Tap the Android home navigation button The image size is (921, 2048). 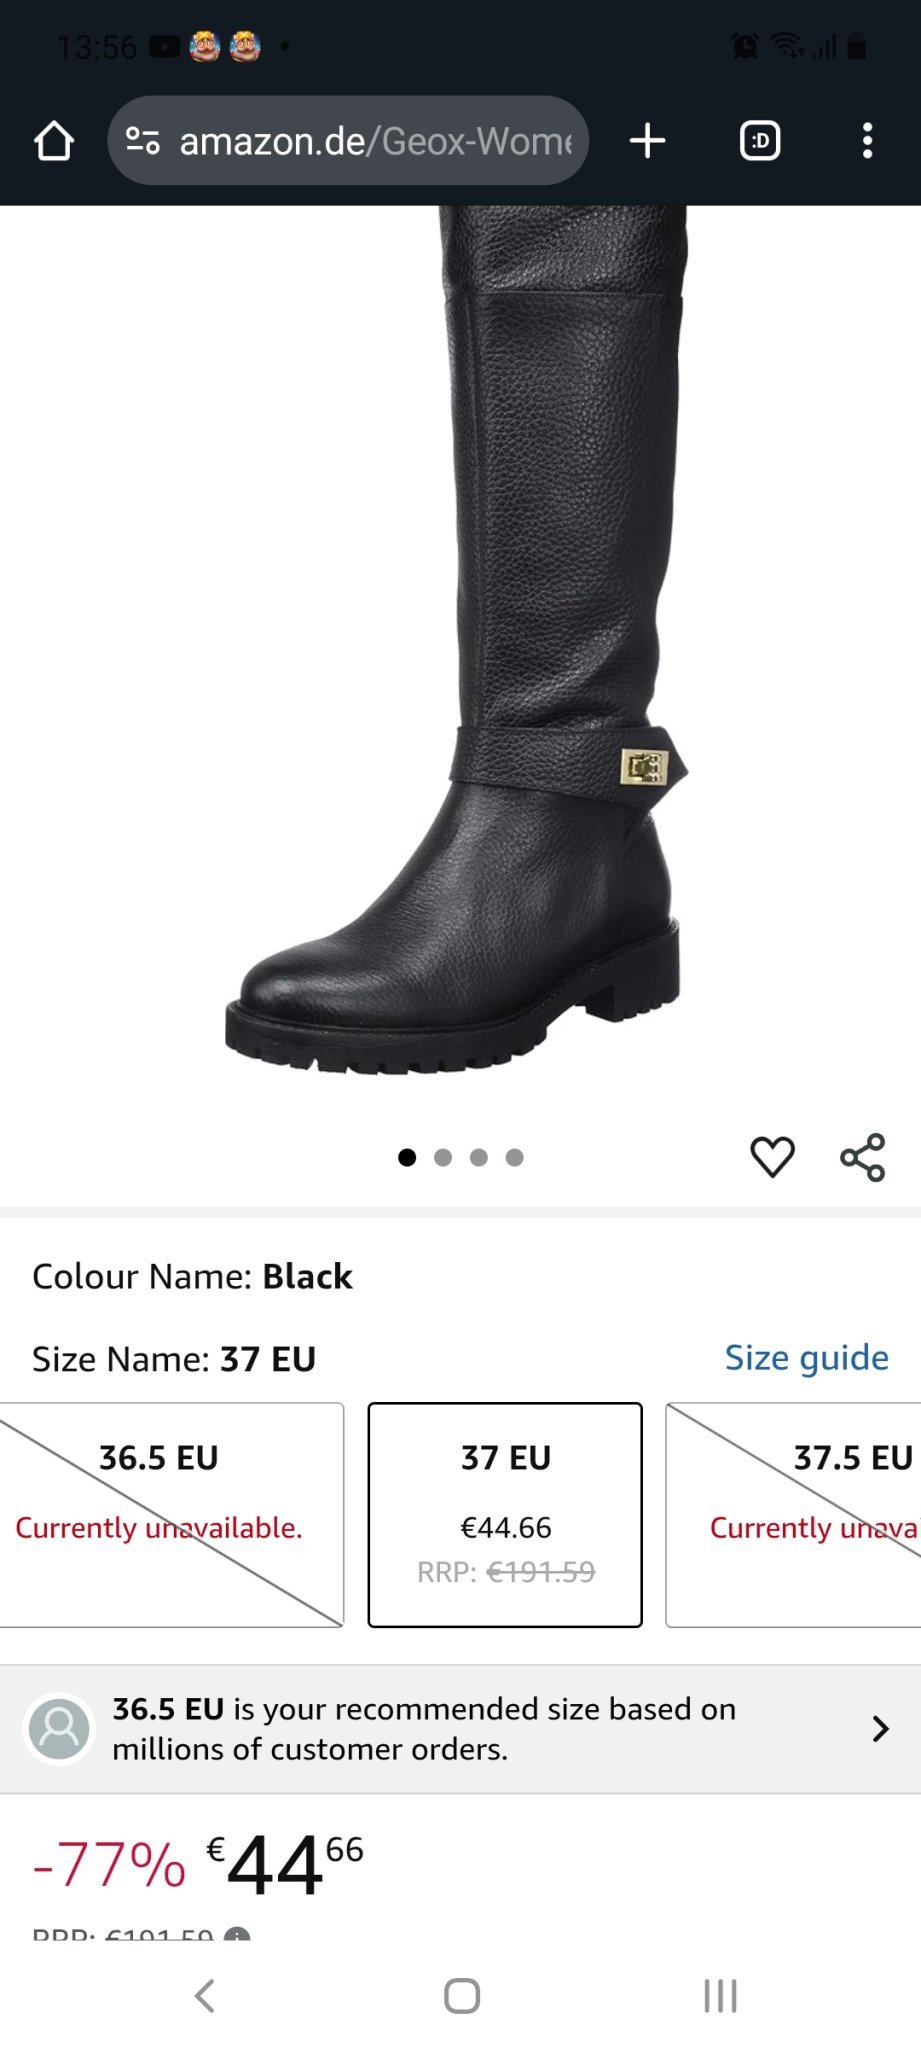[x=461, y=1995]
